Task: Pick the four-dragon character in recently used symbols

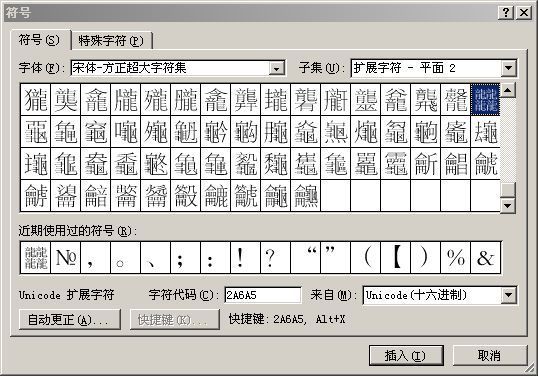Action: pyautogui.click(x=35, y=257)
